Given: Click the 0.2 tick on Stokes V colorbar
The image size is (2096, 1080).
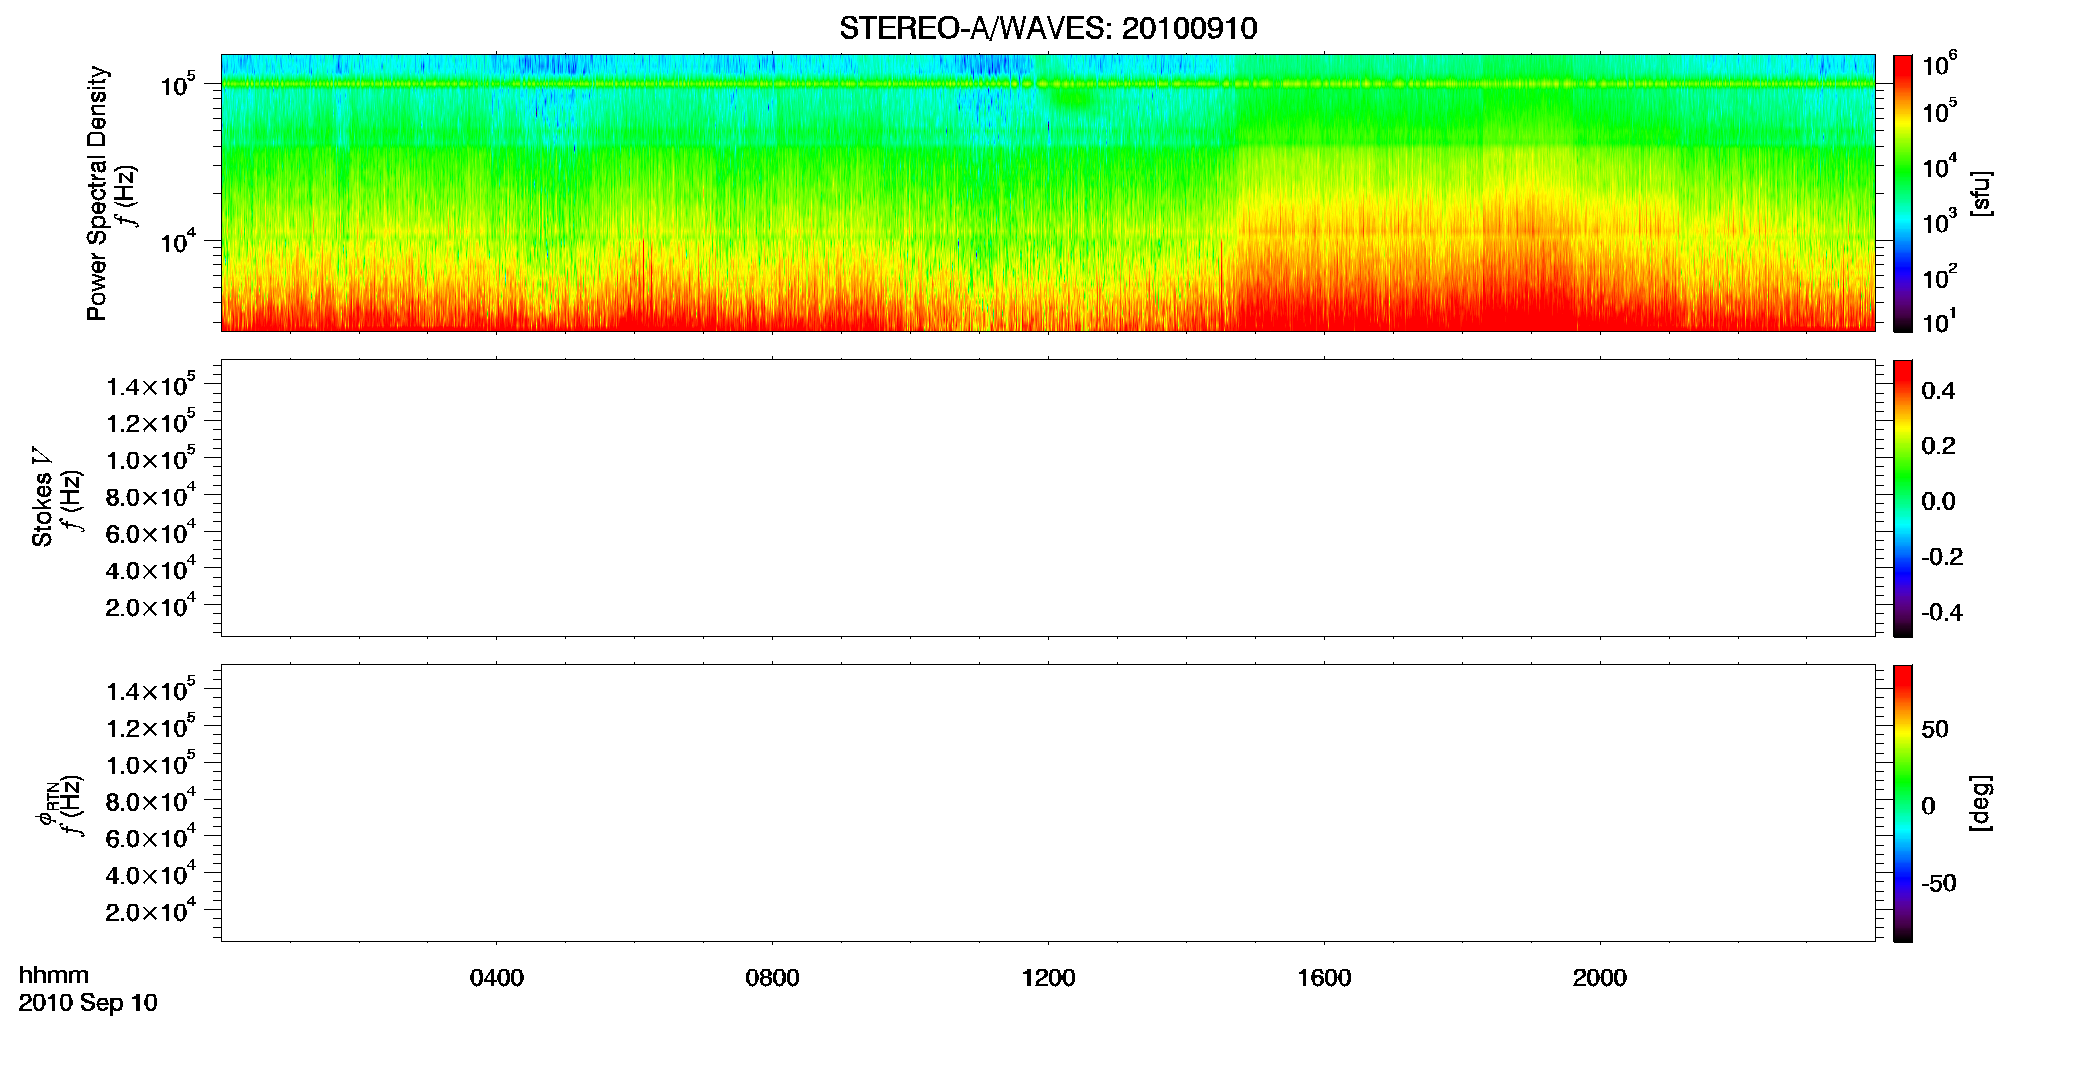Looking at the screenshot, I should coord(1938,446).
